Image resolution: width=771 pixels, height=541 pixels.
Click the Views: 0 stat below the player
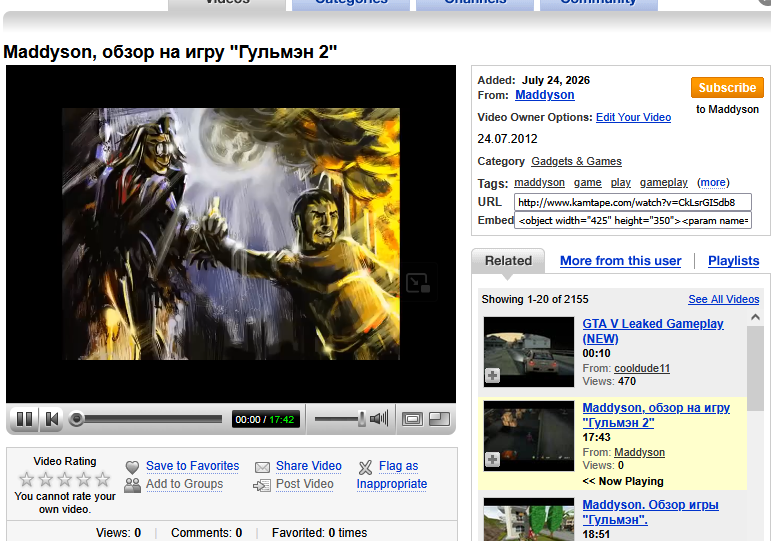point(119,533)
